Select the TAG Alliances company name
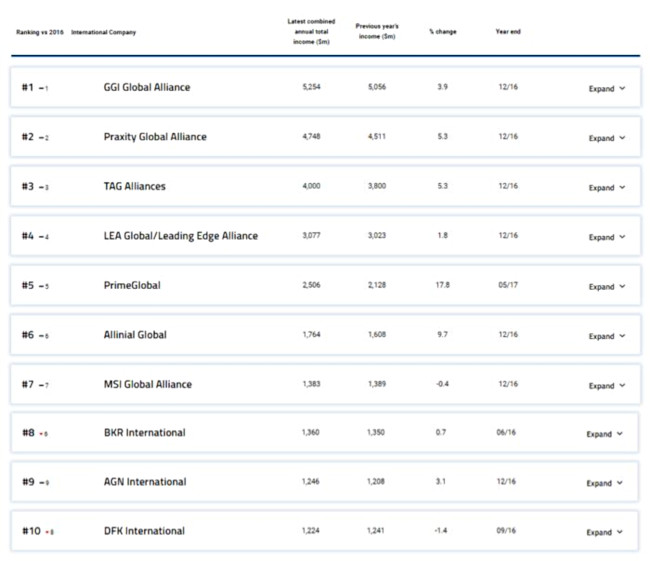The width and height of the screenshot is (650, 561). 134,186
